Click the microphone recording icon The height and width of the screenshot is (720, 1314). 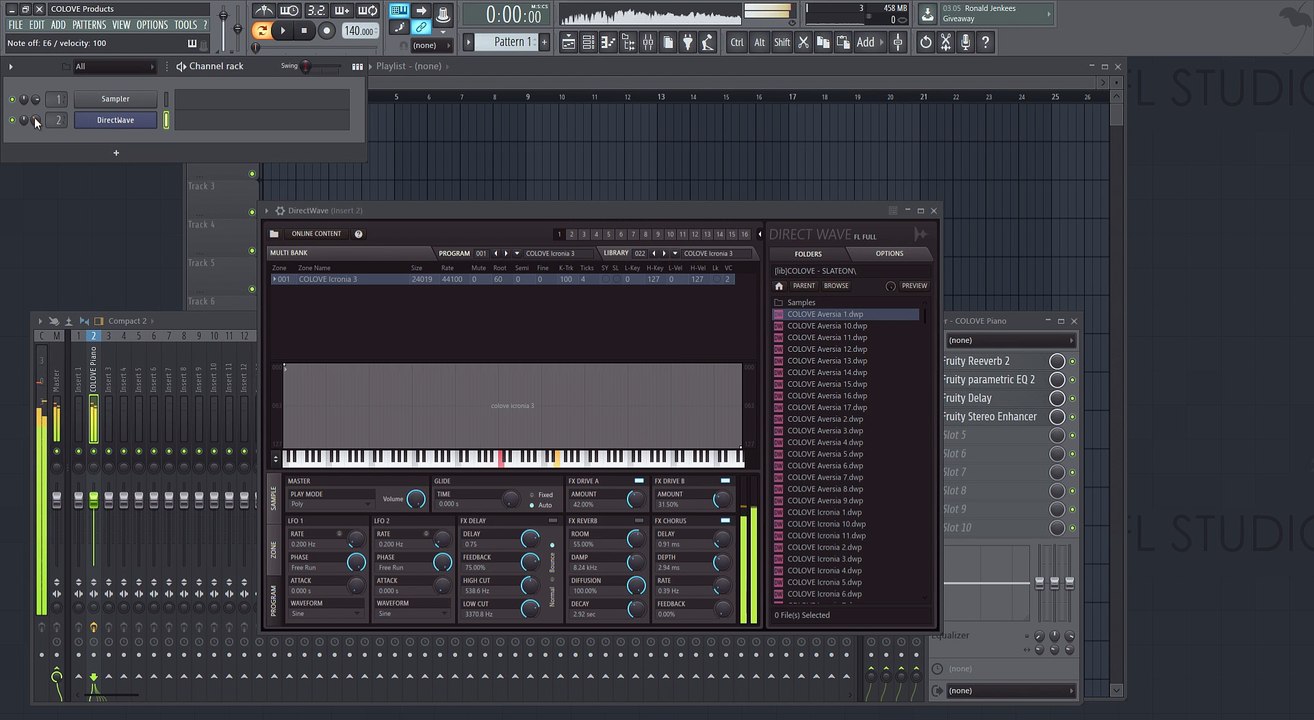(x=965, y=42)
